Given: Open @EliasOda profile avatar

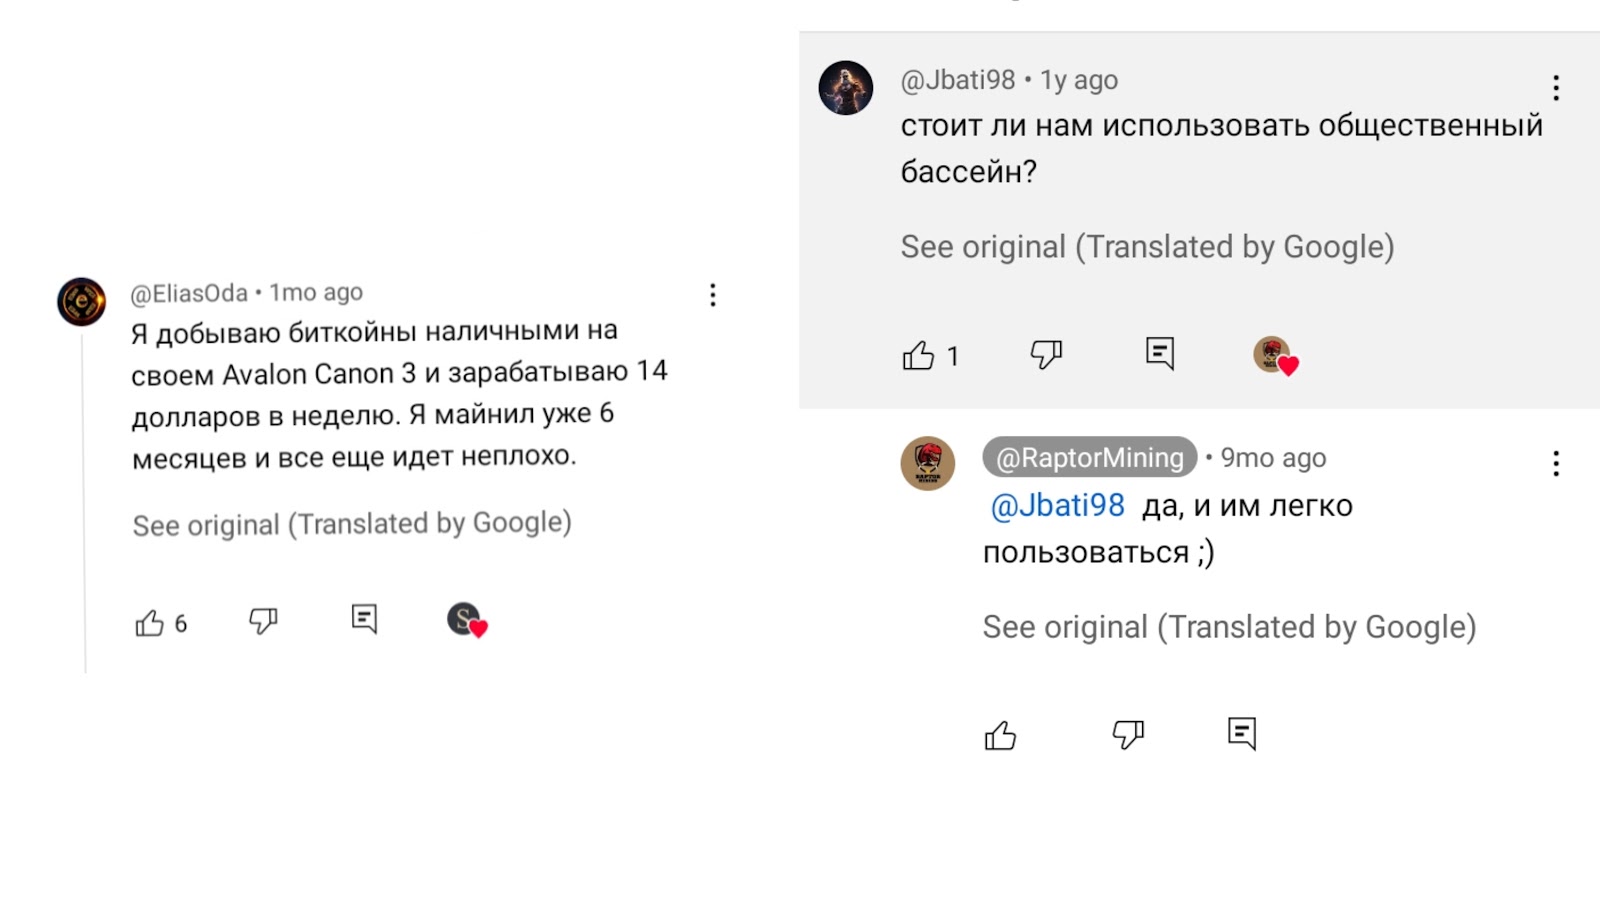Looking at the screenshot, I should (82, 302).
